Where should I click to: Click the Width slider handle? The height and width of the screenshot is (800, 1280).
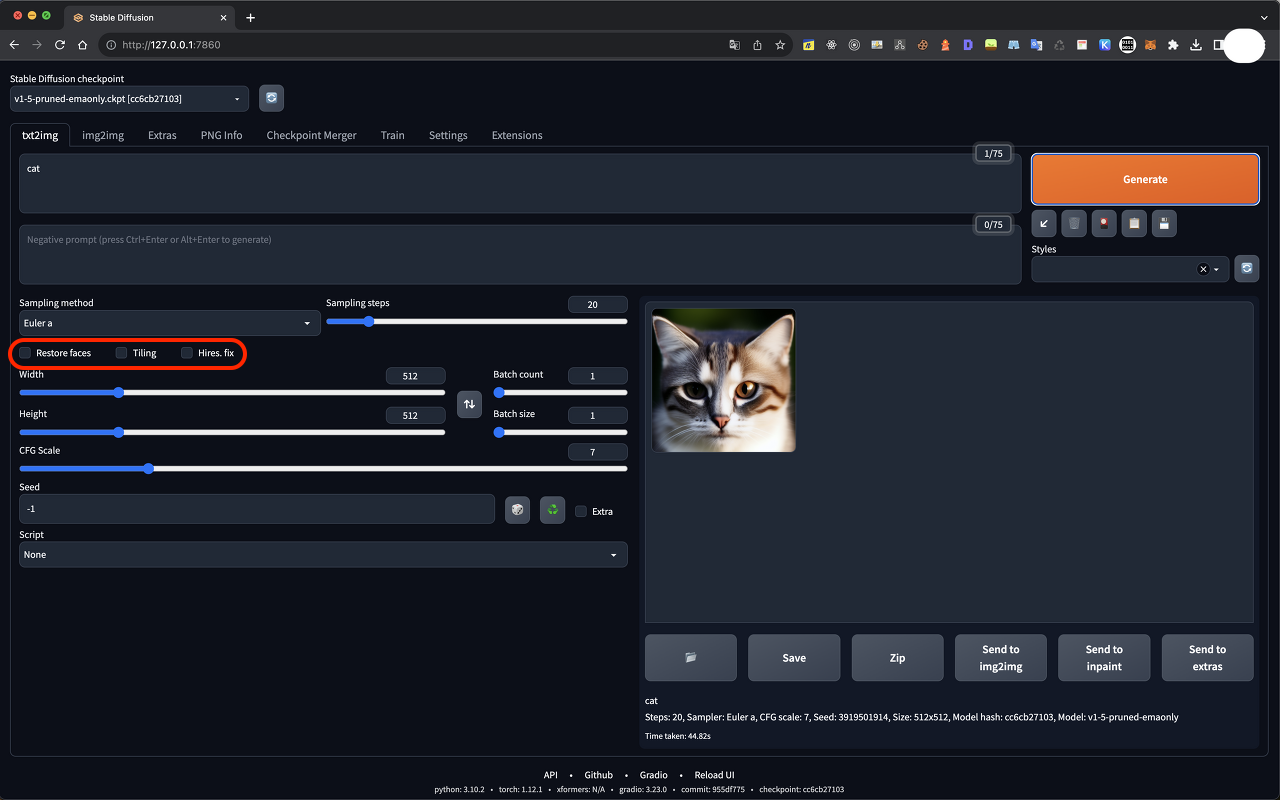[x=119, y=392]
